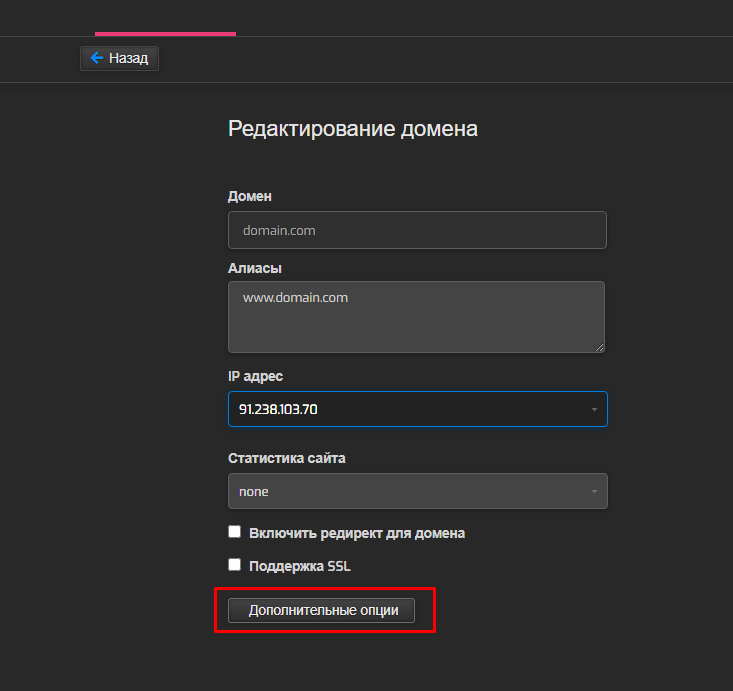Focus the Домен field showing domain.com
Image resolution: width=733 pixels, height=691 pixels.
coord(417,230)
